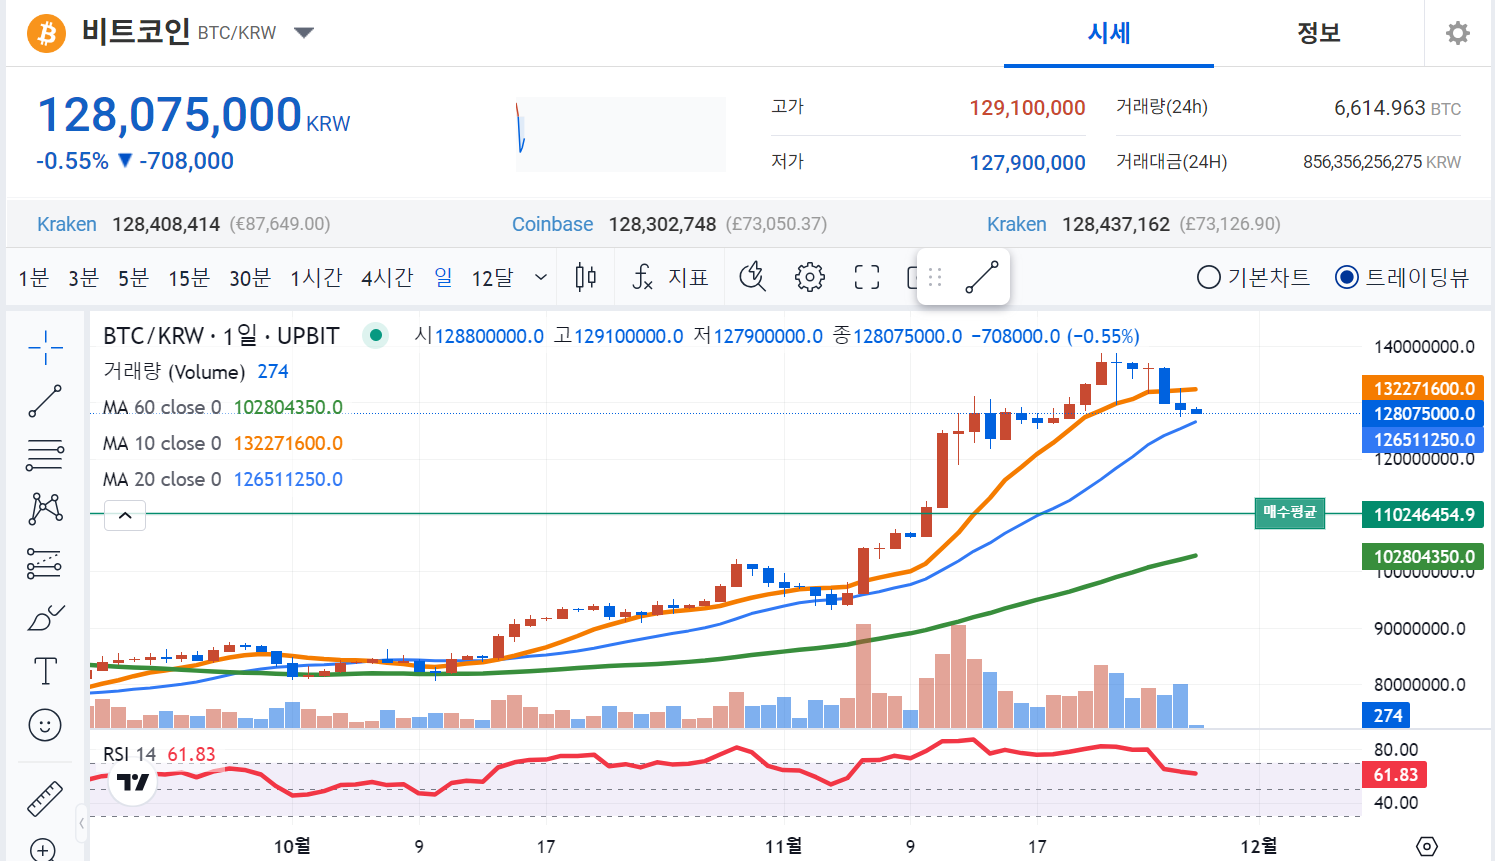Open settings gear in header
The height and width of the screenshot is (861, 1495).
coord(1458,33)
